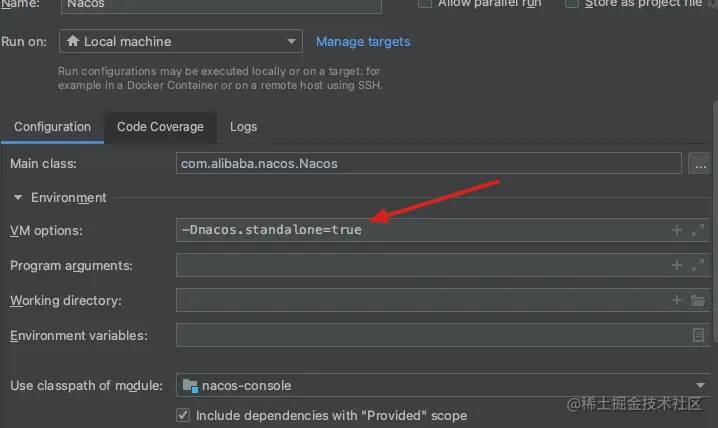Click the plus icon in VM options field
Image resolution: width=718 pixels, height=428 pixels.
point(678,230)
